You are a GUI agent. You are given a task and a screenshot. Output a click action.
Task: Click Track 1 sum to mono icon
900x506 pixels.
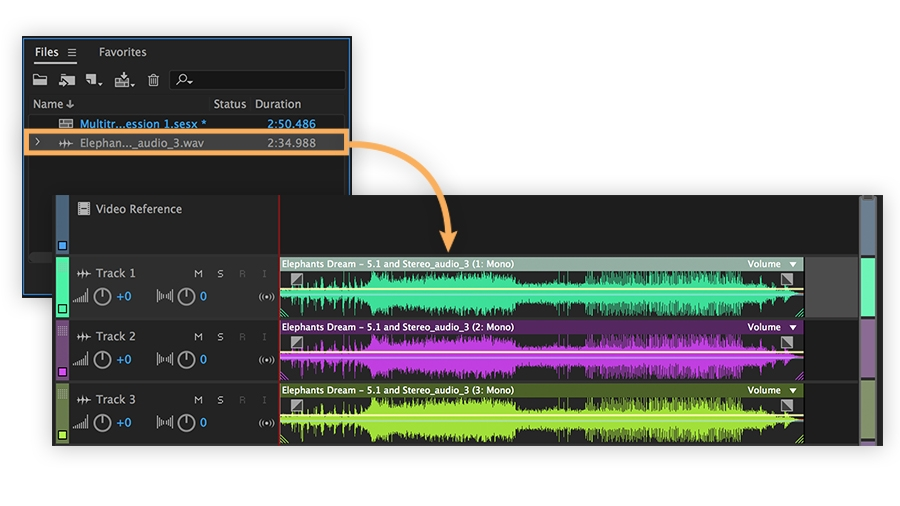pos(266,297)
